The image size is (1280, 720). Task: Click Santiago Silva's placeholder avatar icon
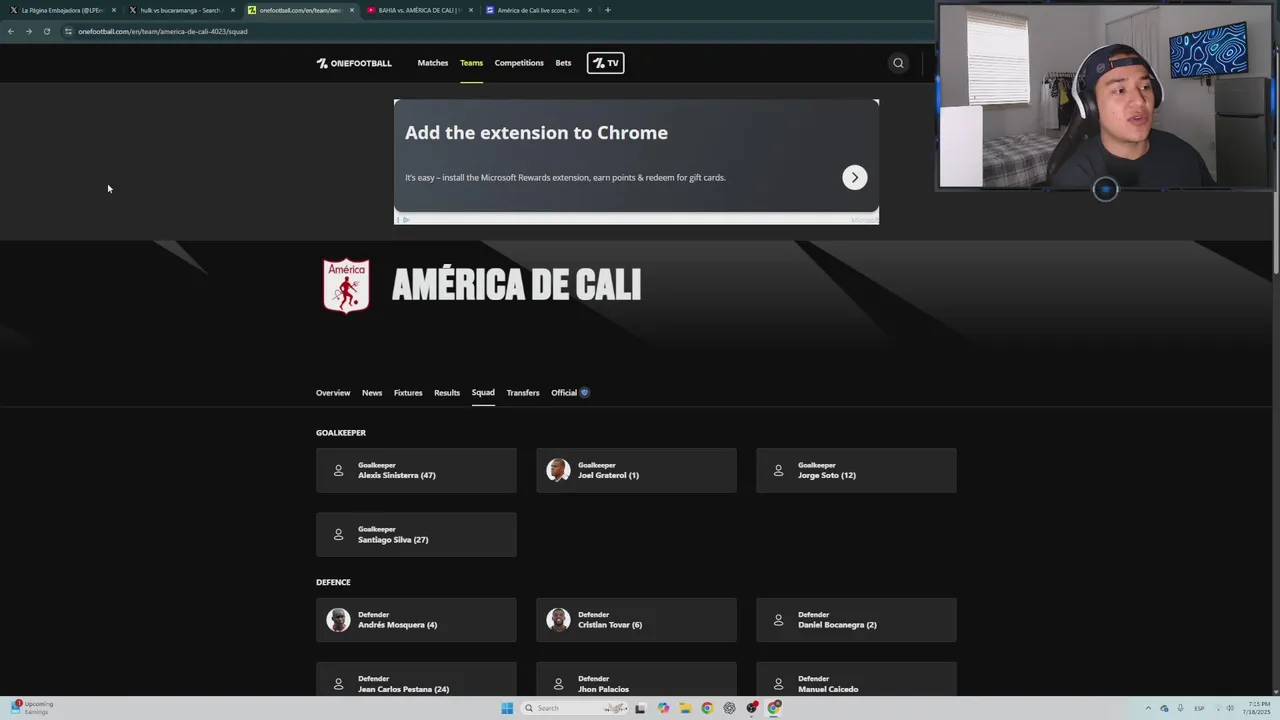(x=338, y=535)
